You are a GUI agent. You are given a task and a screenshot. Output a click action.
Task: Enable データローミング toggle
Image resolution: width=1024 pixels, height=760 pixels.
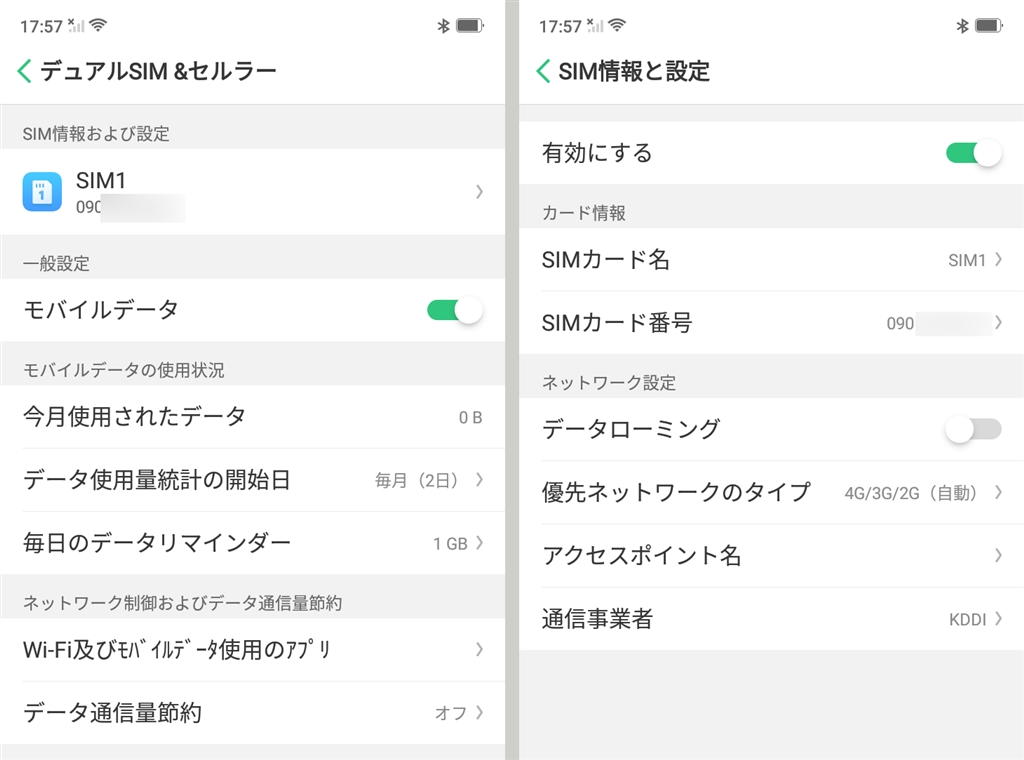[x=973, y=429]
